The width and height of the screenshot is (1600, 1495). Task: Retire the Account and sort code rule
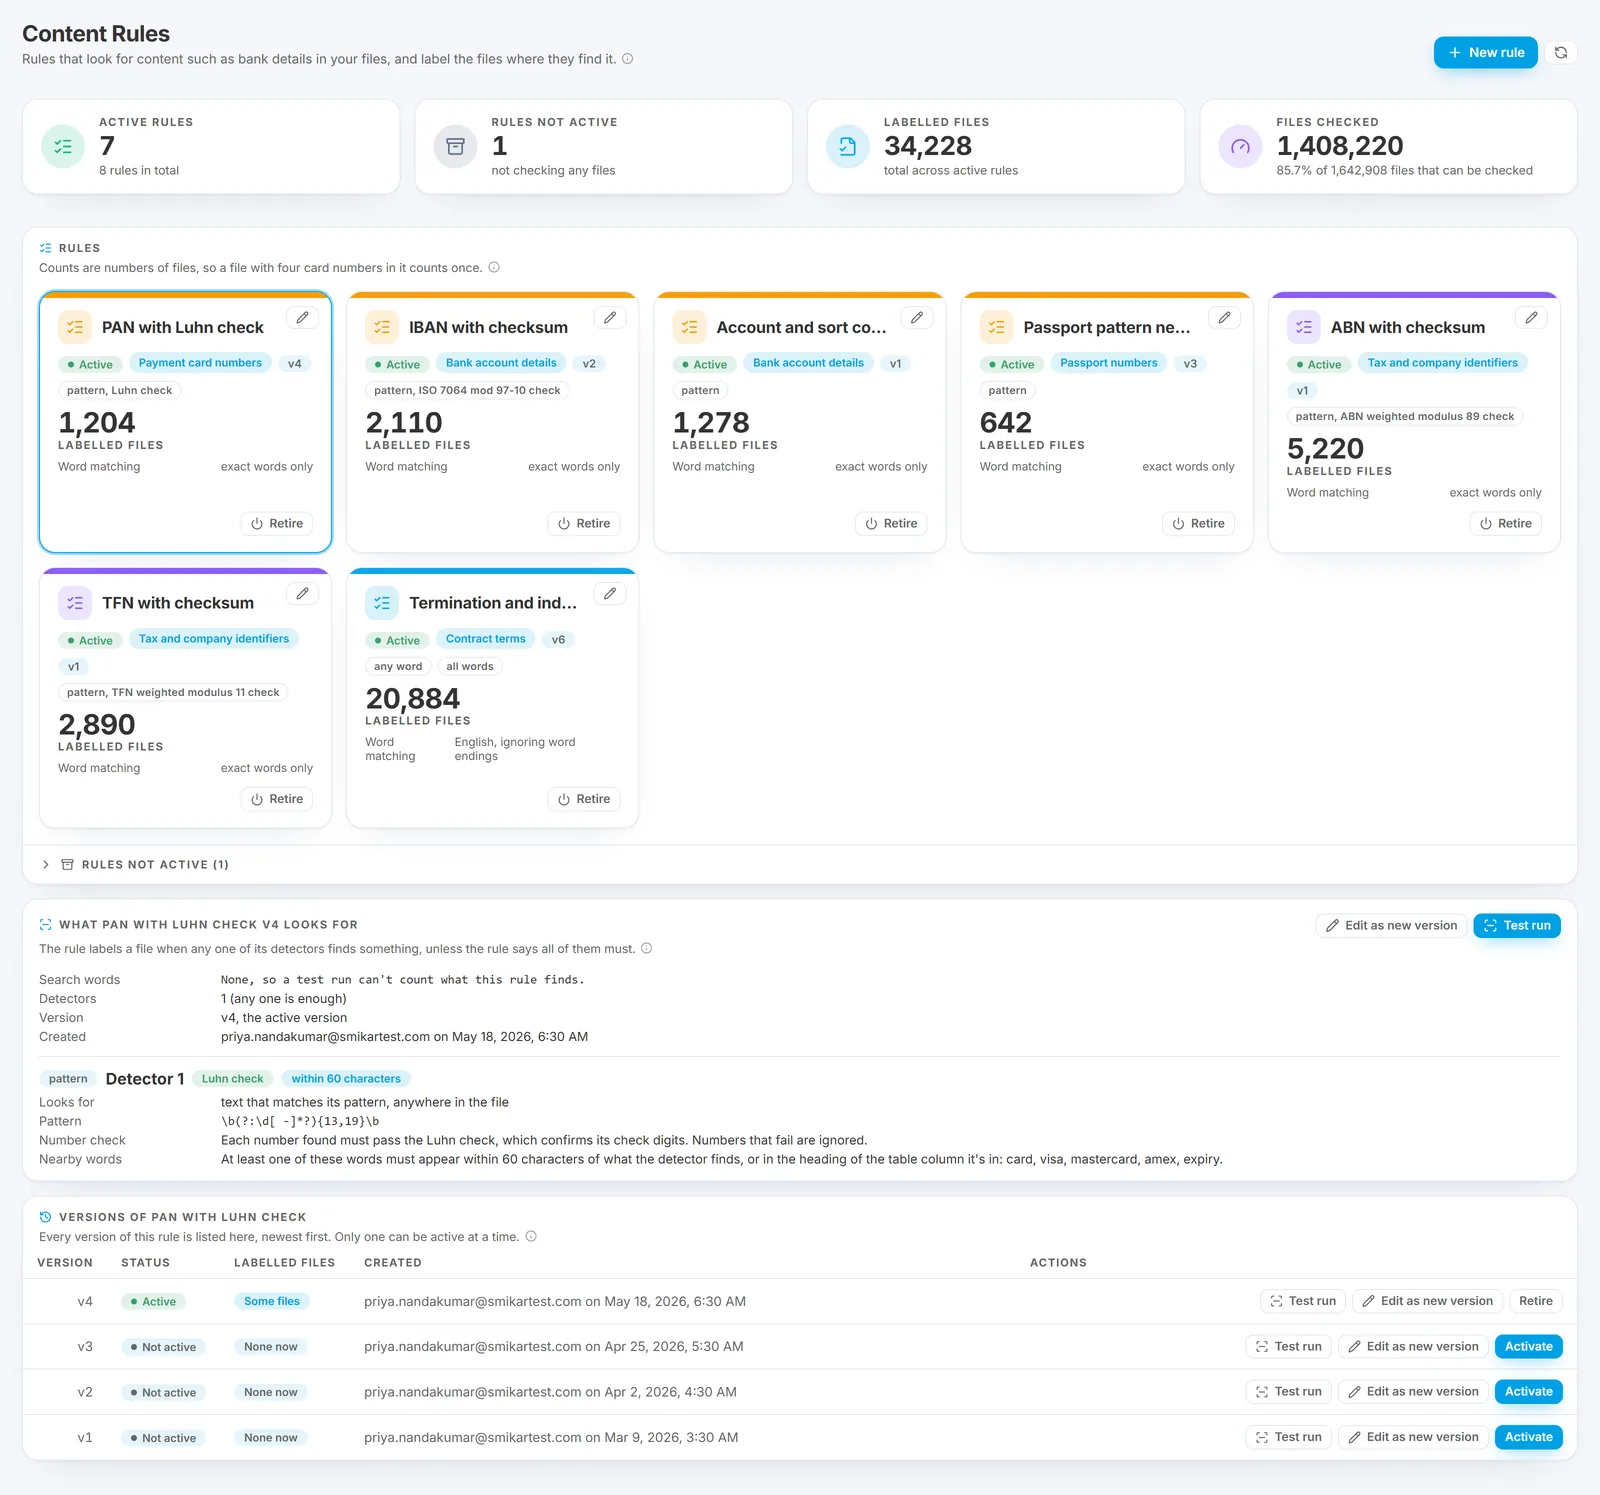(x=891, y=524)
